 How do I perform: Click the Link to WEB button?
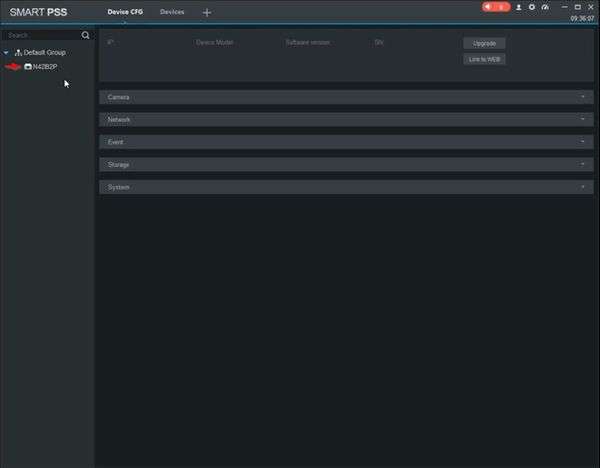(x=484, y=59)
